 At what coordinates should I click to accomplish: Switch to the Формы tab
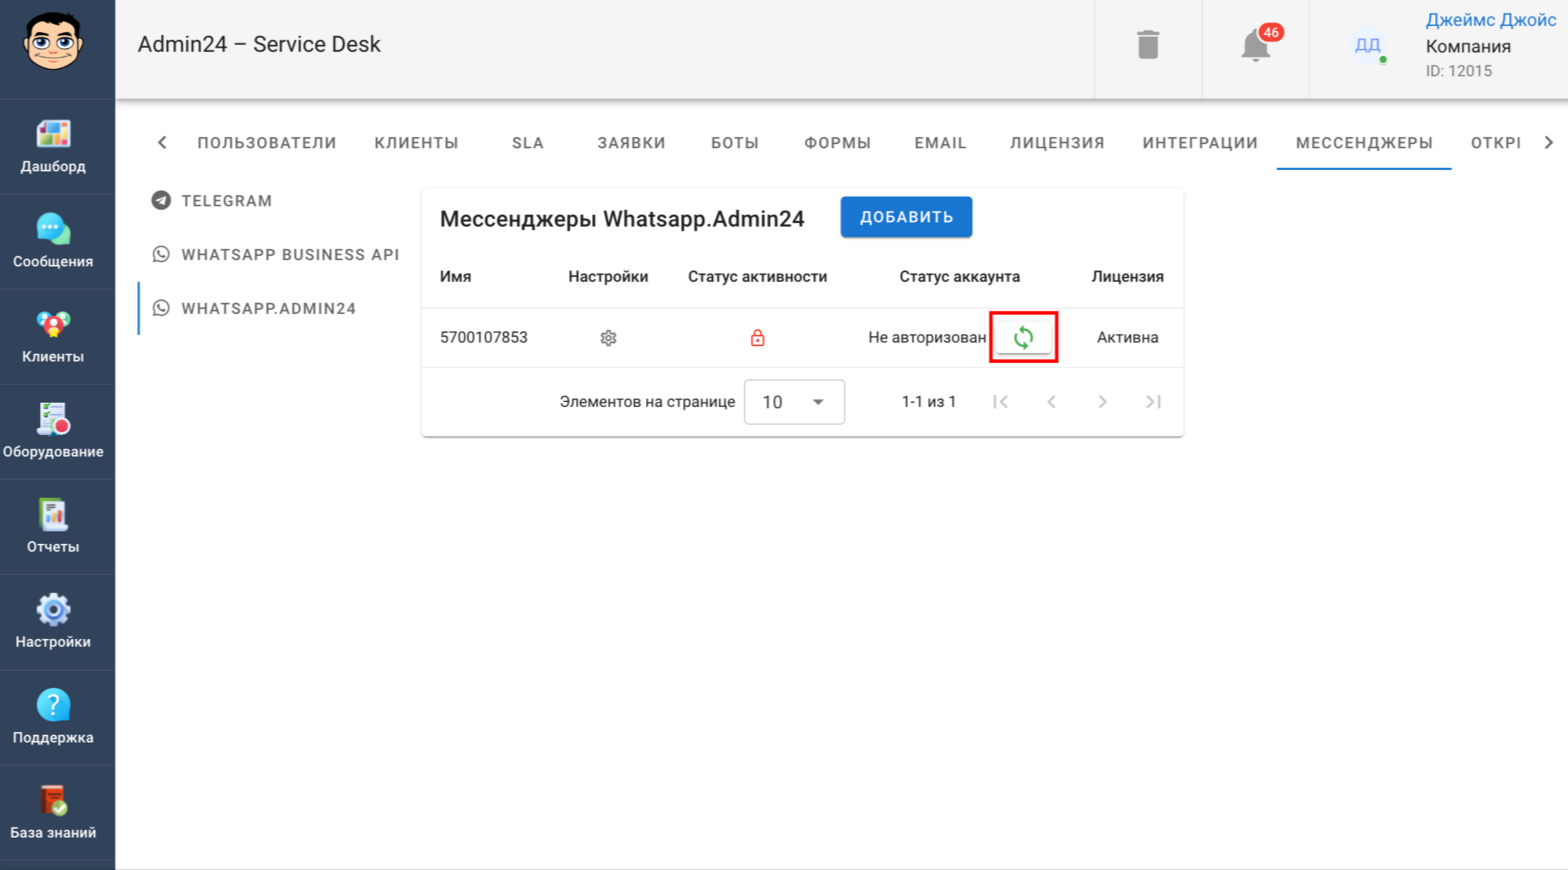(838, 143)
